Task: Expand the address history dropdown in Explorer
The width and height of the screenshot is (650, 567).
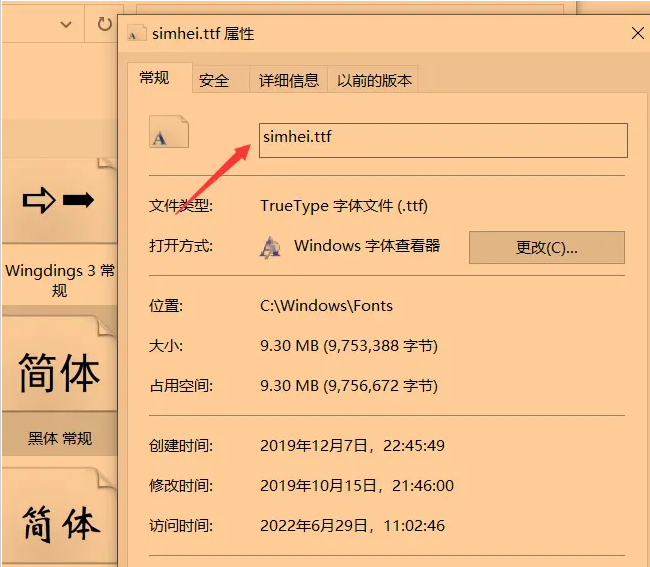Action: [x=66, y=24]
